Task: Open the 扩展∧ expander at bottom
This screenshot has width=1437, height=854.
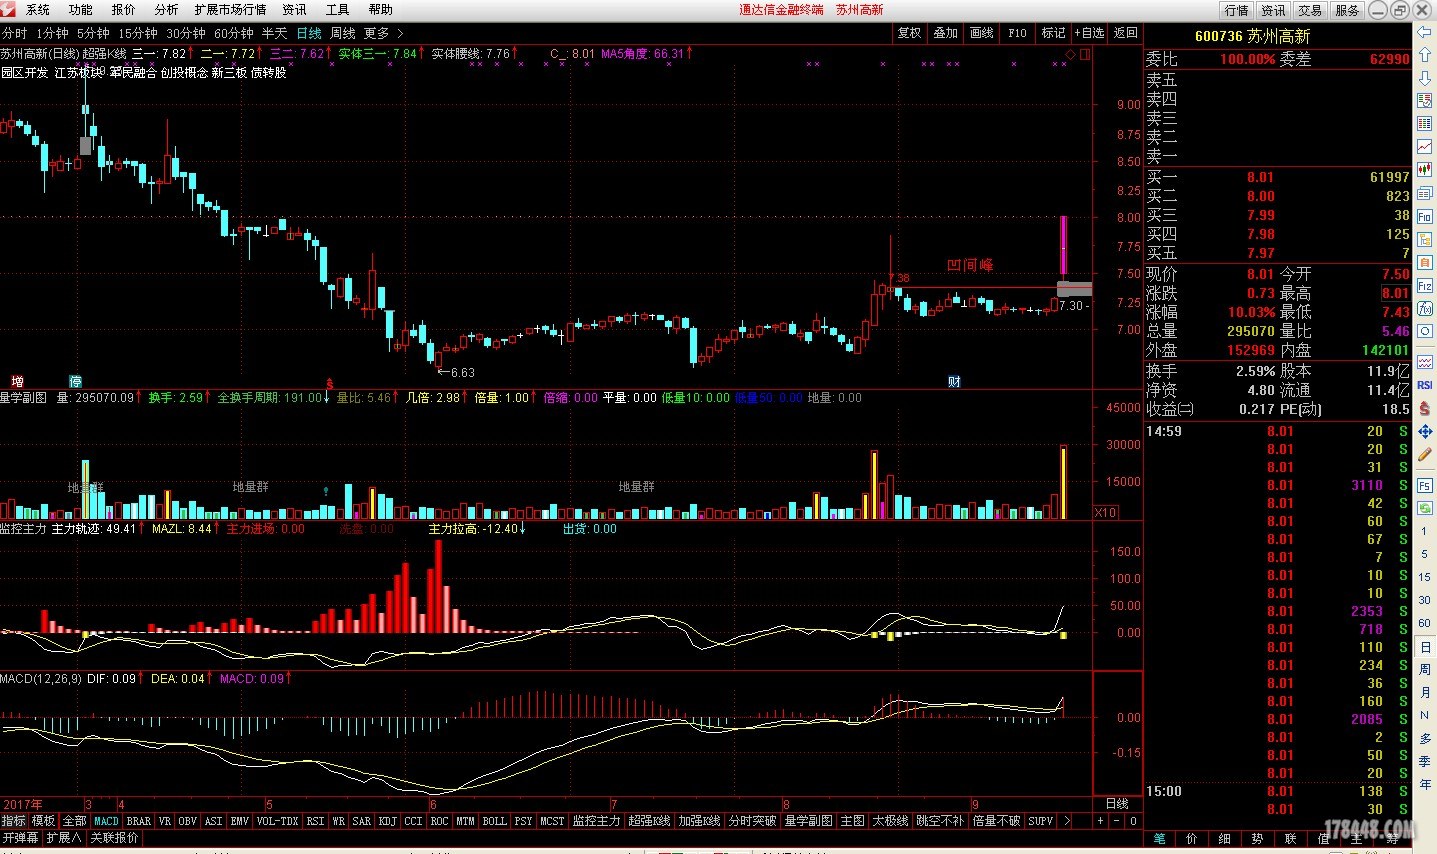Action: (x=64, y=838)
